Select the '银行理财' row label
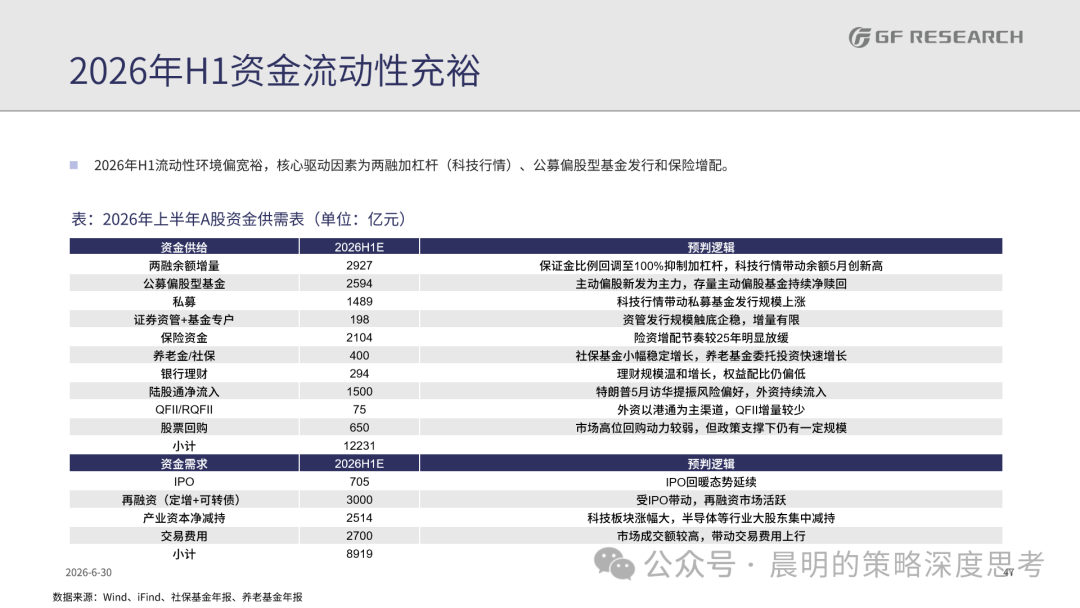The width and height of the screenshot is (1080, 608). pyautogui.click(x=184, y=373)
